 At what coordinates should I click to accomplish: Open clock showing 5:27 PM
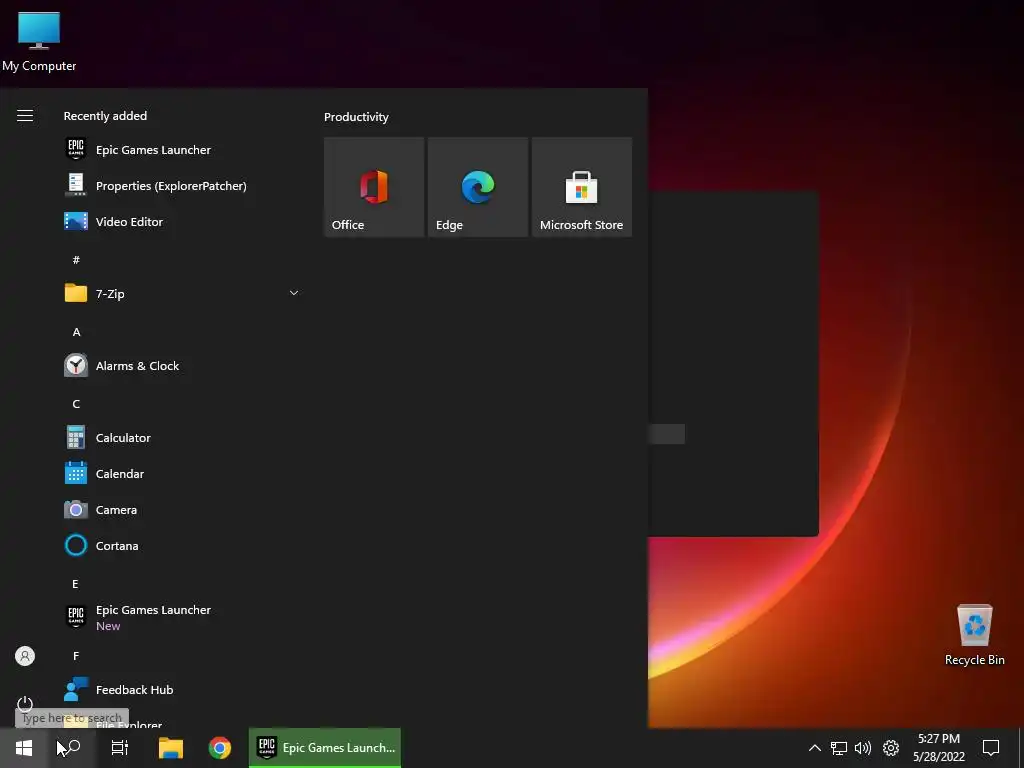click(x=938, y=748)
